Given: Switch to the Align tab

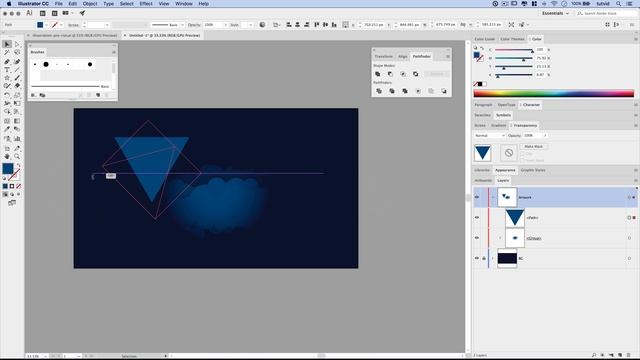Looking at the screenshot, I should (x=402, y=56).
